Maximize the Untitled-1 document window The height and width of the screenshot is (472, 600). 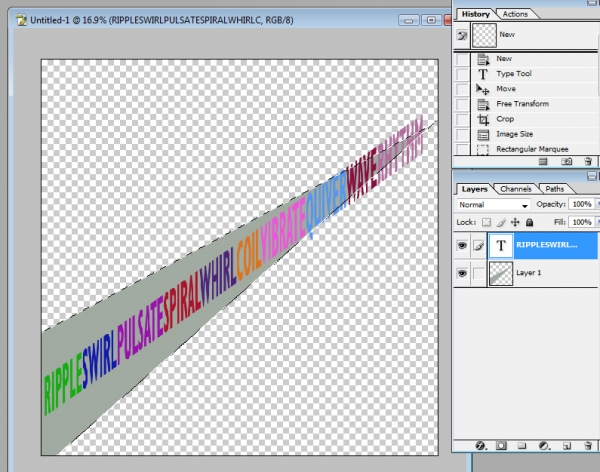pyautogui.click(x=431, y=20)
